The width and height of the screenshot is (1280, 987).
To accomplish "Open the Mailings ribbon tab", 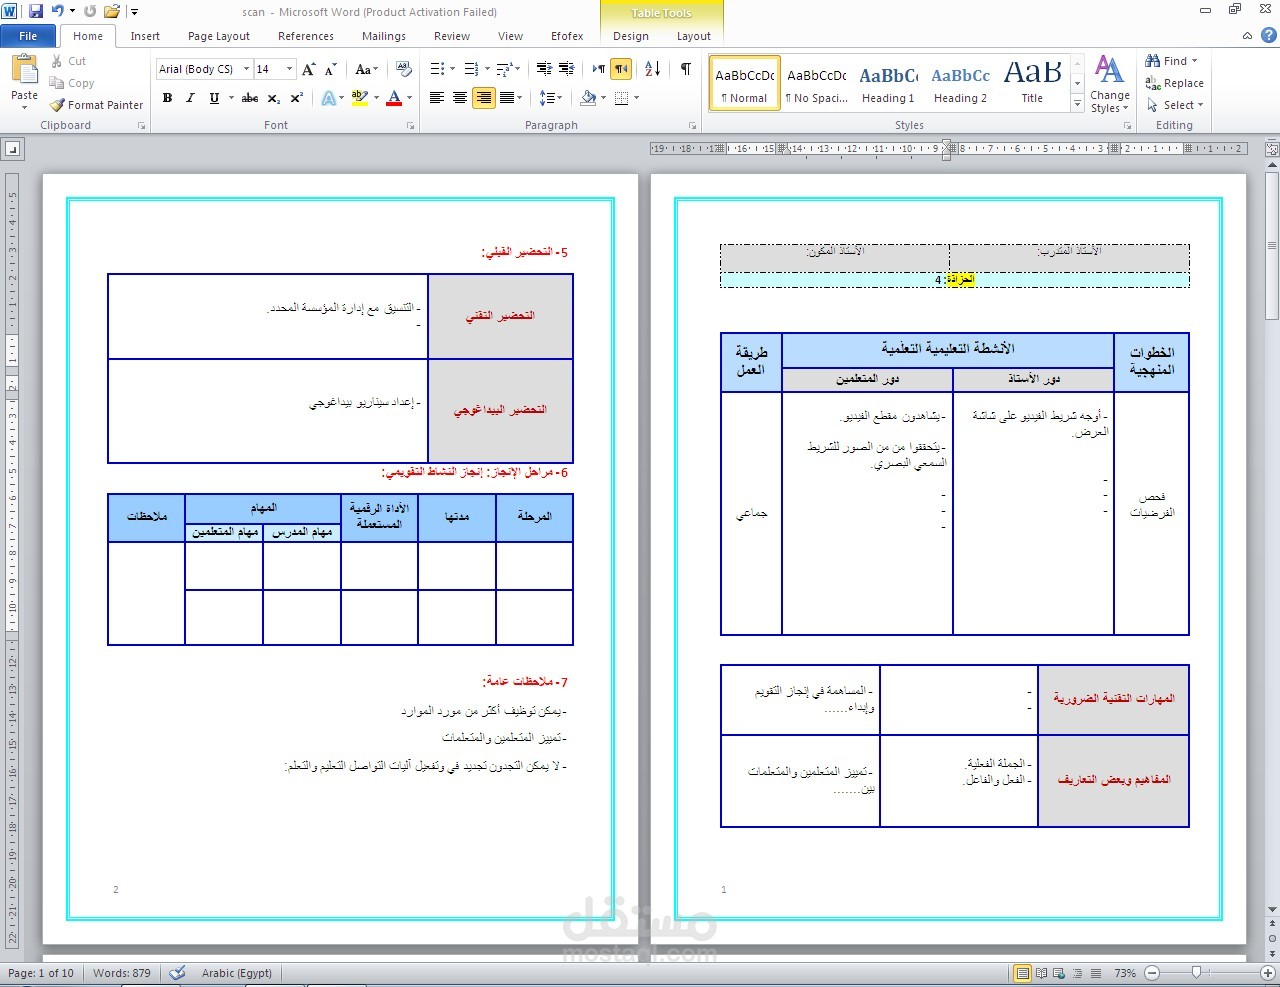I will pyautogui.click(x=383, y=35).
